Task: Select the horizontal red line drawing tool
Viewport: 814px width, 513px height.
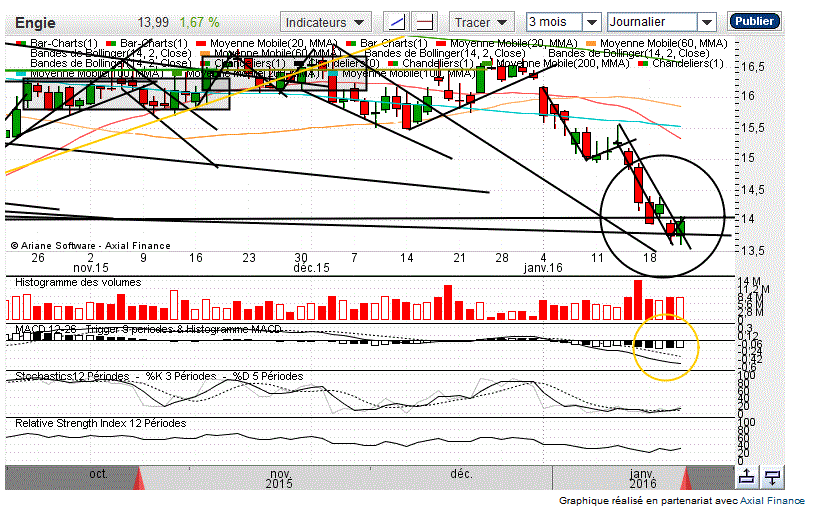Action: click(x=425, y=22)
